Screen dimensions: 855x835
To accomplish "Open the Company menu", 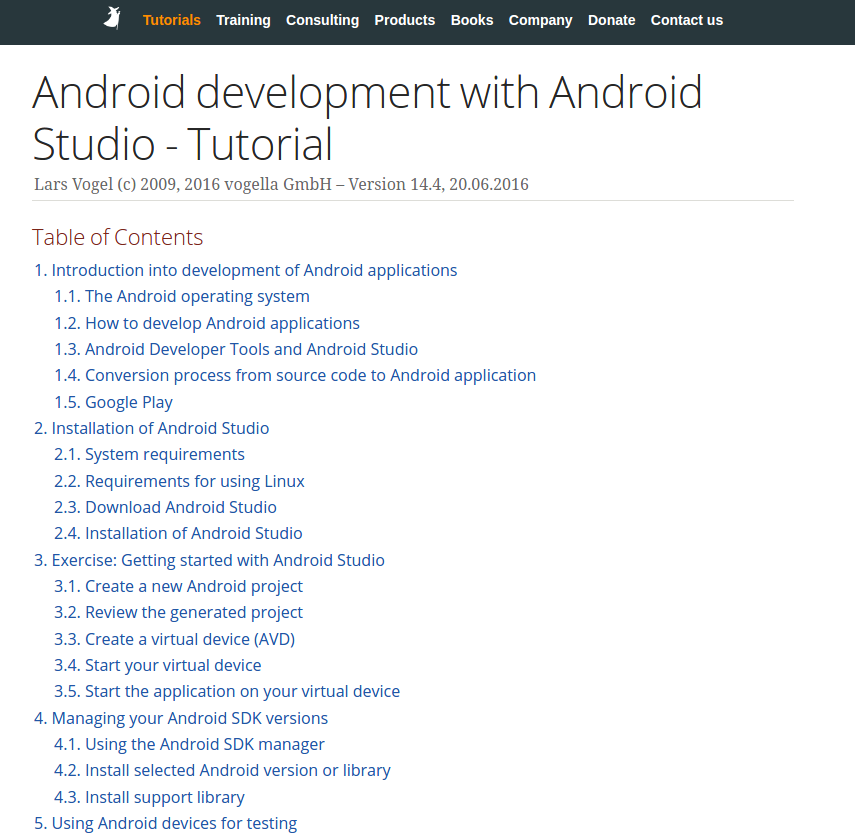I will point(540,20).
